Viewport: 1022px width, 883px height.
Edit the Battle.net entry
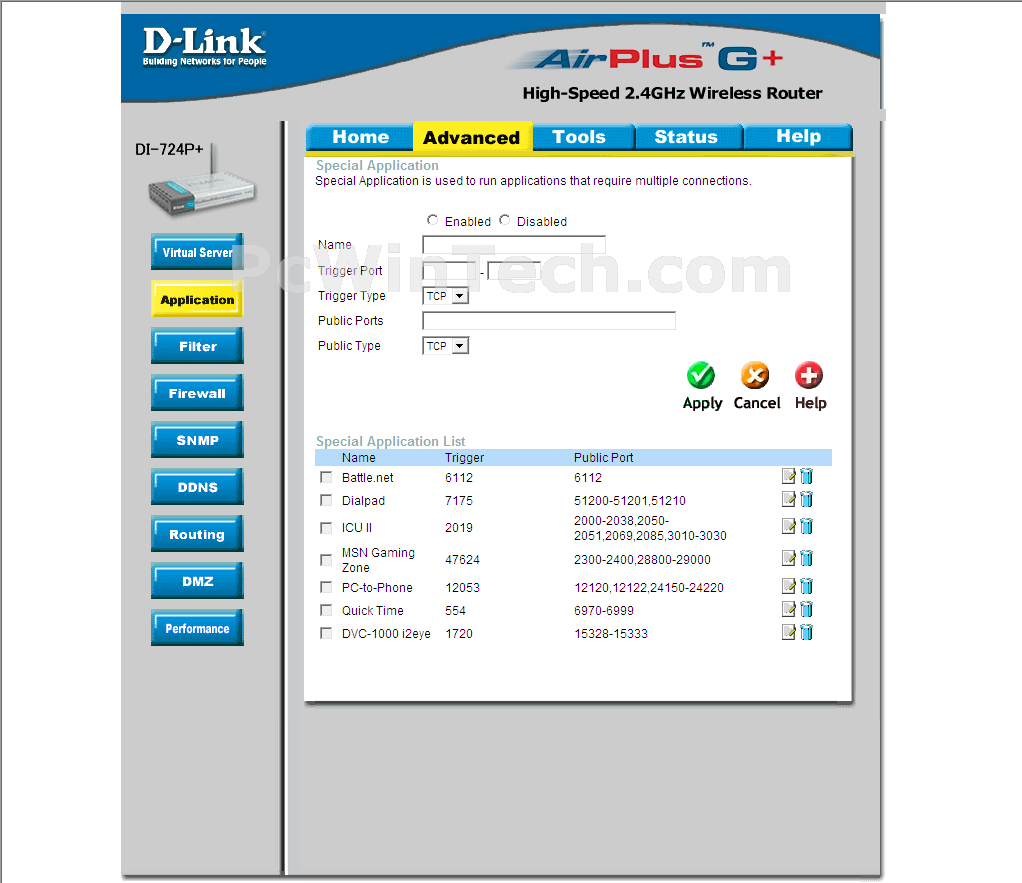[789, 476]
